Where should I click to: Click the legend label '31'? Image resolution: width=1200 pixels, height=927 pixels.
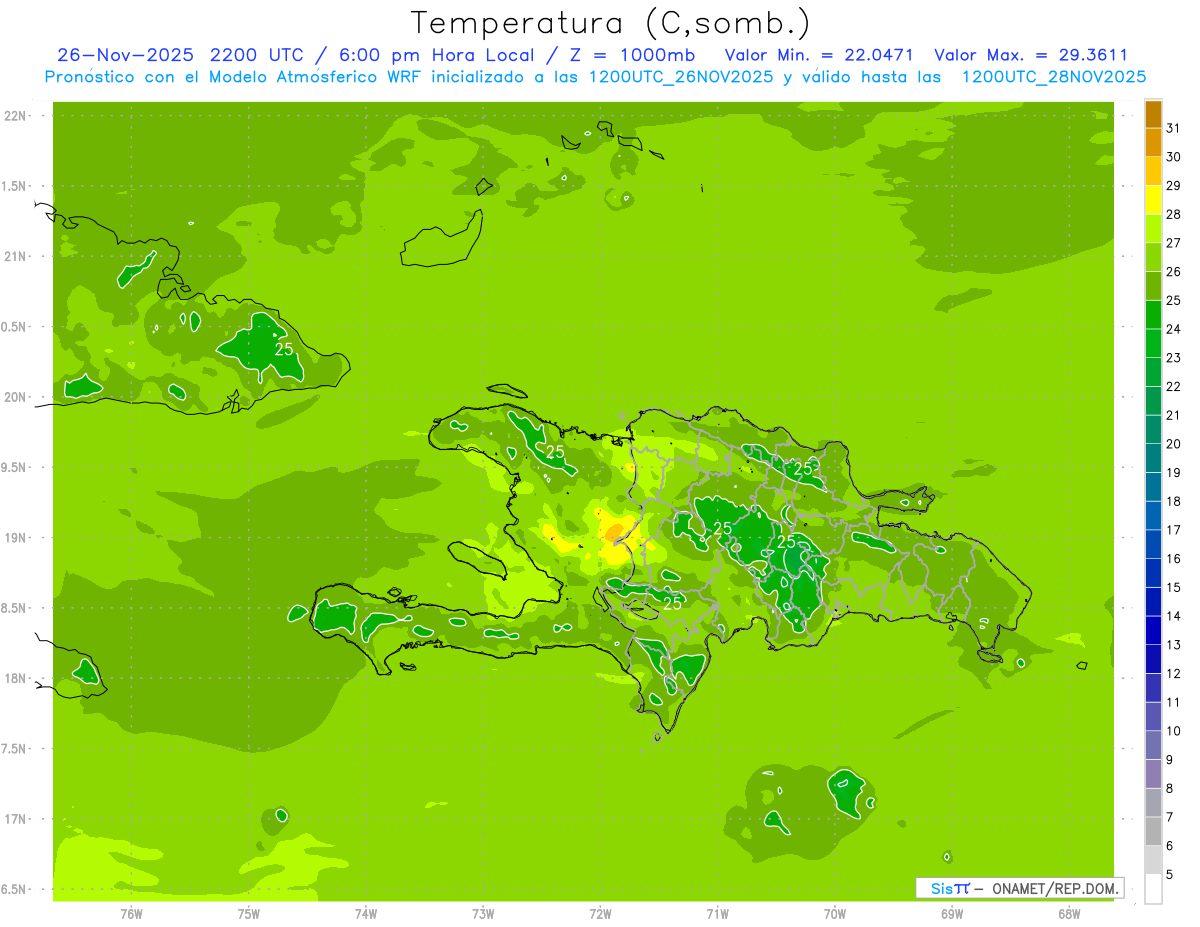(x=1174, y=129)
